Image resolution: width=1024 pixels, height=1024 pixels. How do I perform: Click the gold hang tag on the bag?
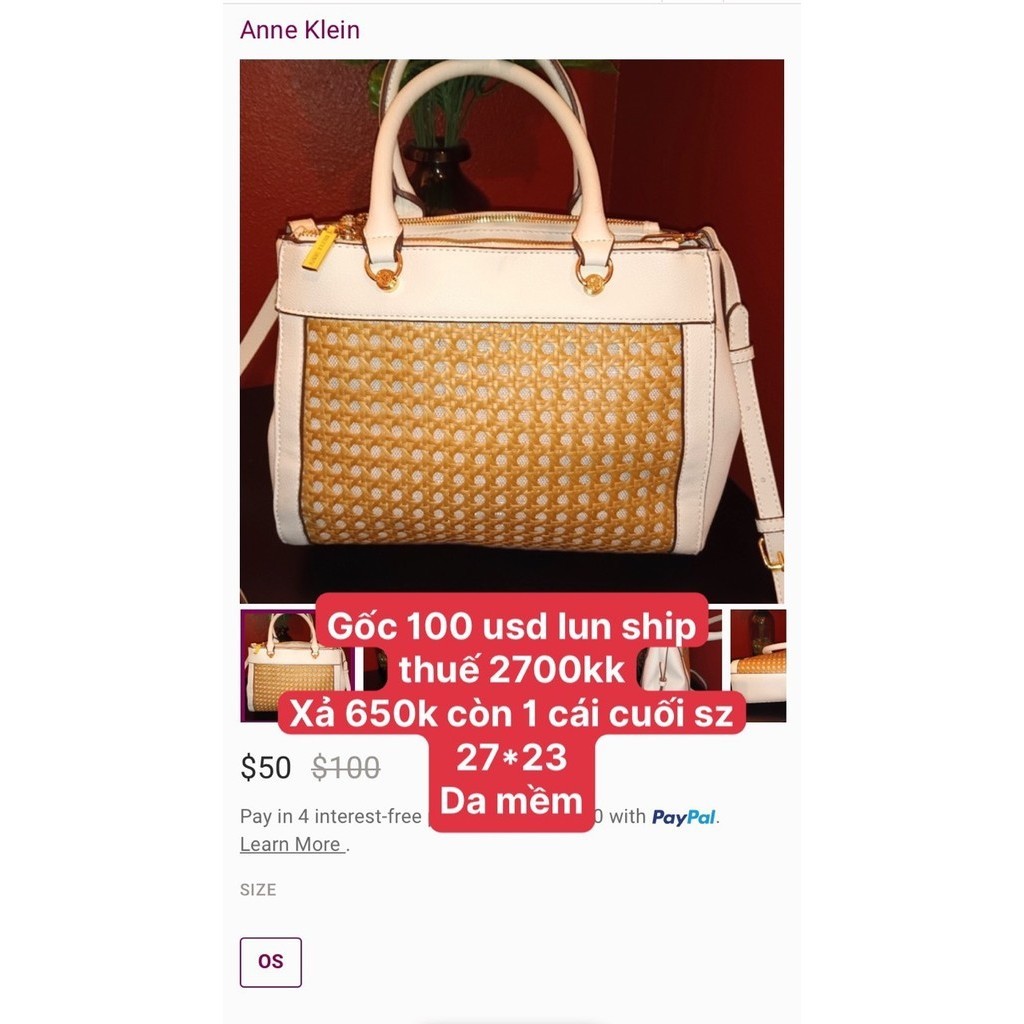click(320, 248)
